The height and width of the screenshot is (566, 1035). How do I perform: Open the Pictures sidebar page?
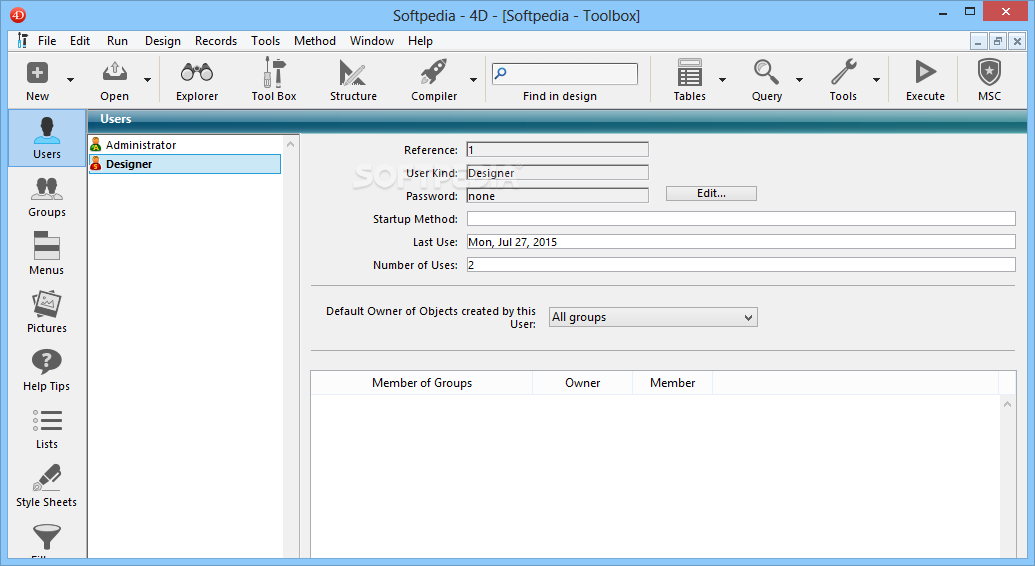47,312
